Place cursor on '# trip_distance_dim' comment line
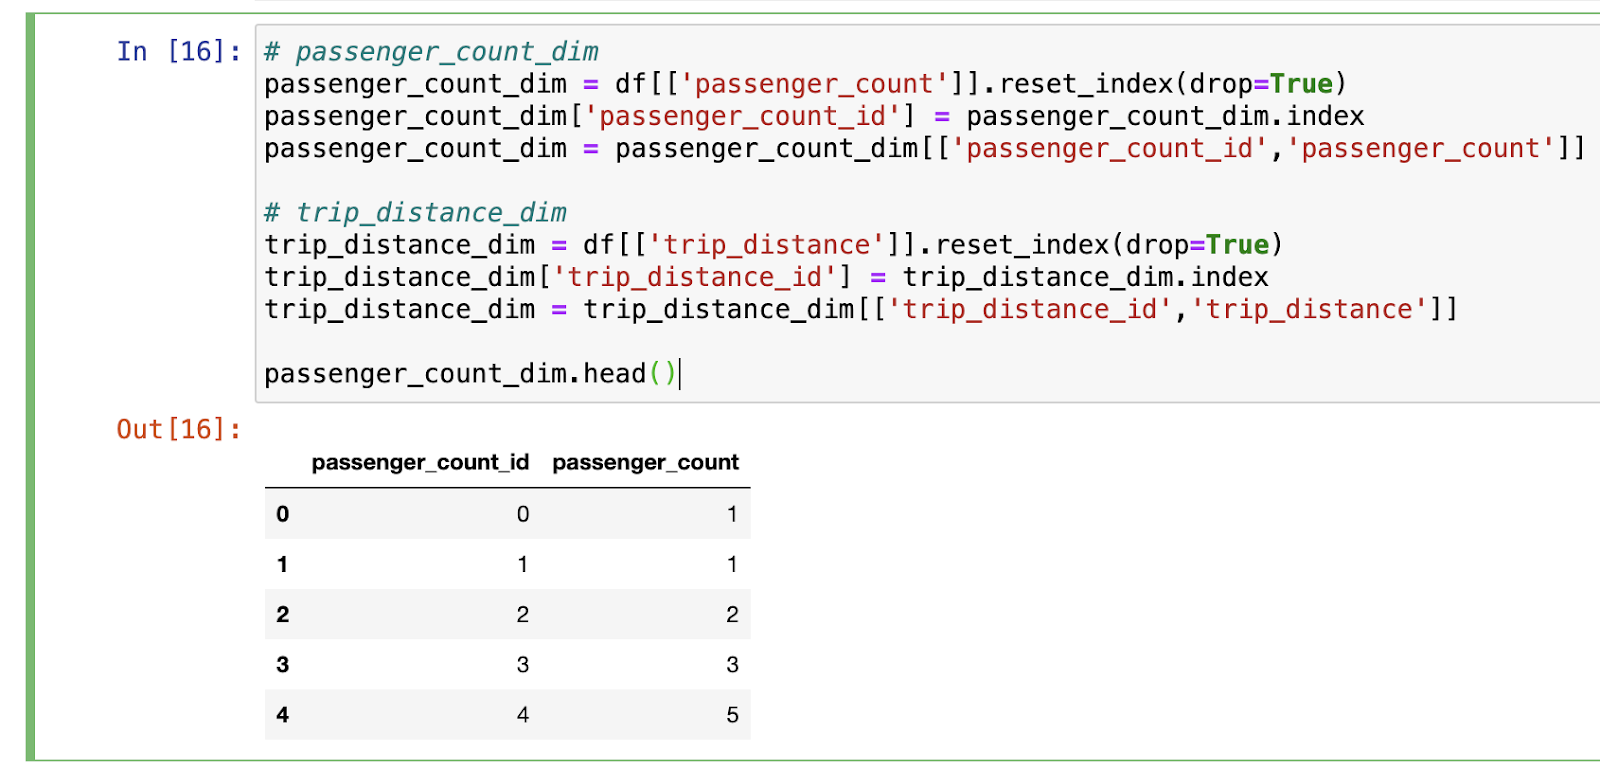Image resolution: width=1600 pixels, height=769 pixels. [415, 213]
